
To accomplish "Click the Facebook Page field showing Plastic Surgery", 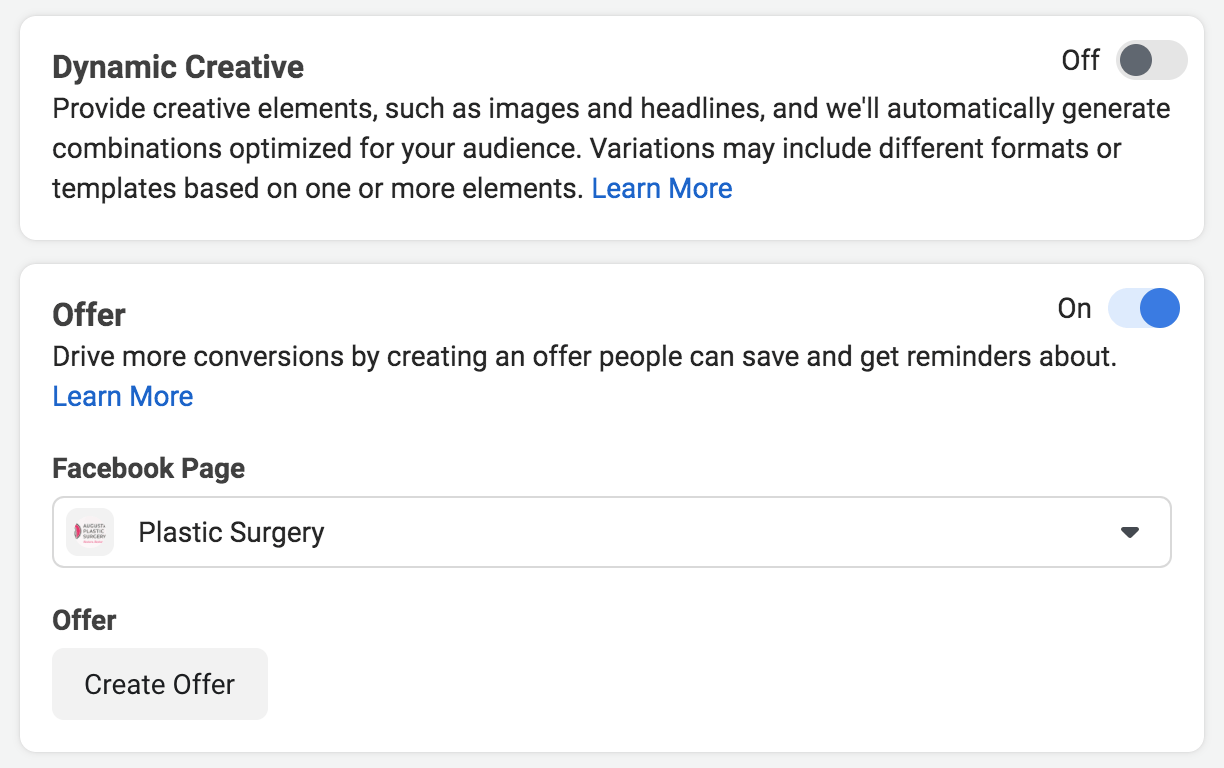I will 611,532.
